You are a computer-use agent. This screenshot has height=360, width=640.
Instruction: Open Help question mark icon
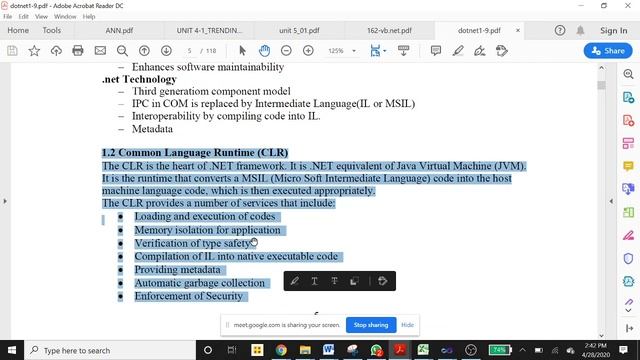coord(560,30)
